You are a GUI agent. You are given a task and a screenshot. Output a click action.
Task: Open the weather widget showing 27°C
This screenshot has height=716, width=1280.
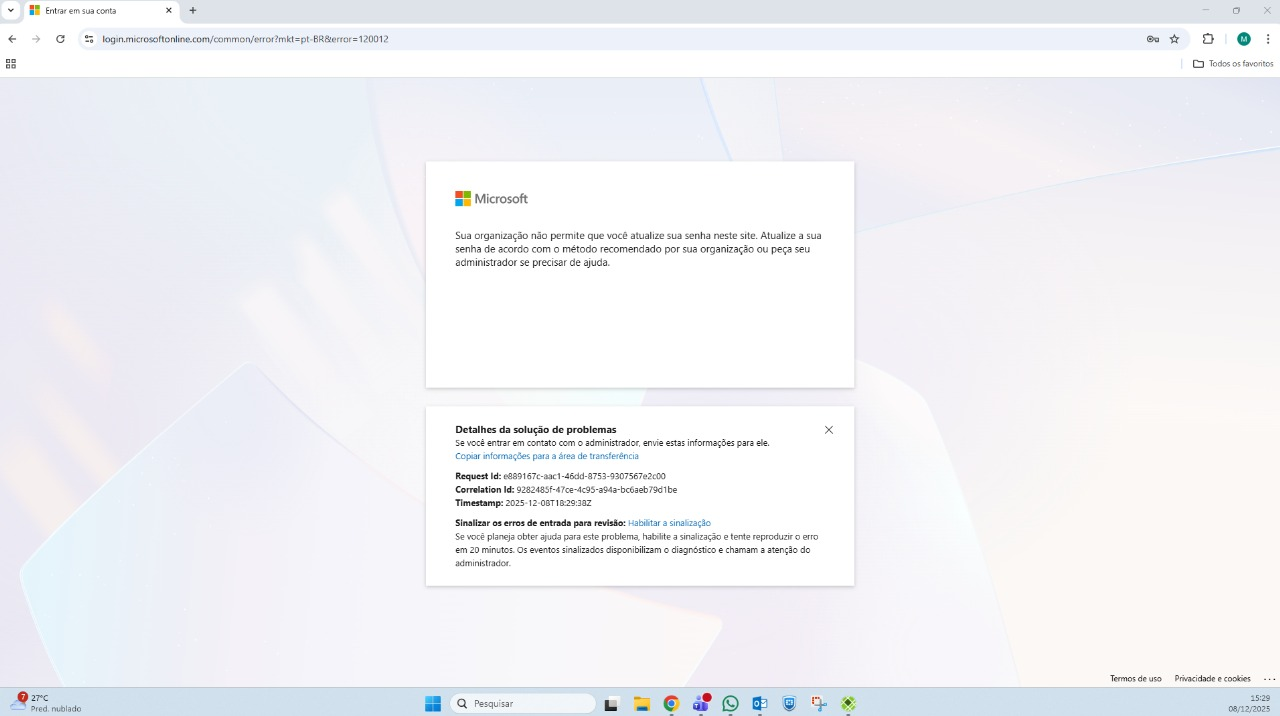tap(45, 703)
